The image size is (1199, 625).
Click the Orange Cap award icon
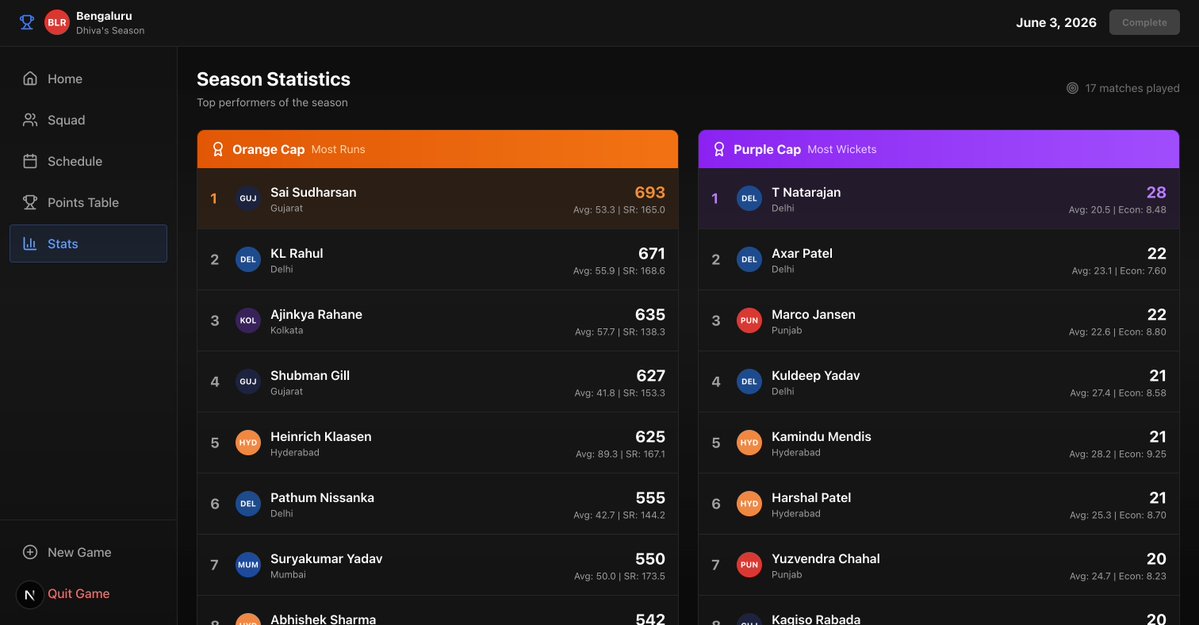click(x=218, y=149)
